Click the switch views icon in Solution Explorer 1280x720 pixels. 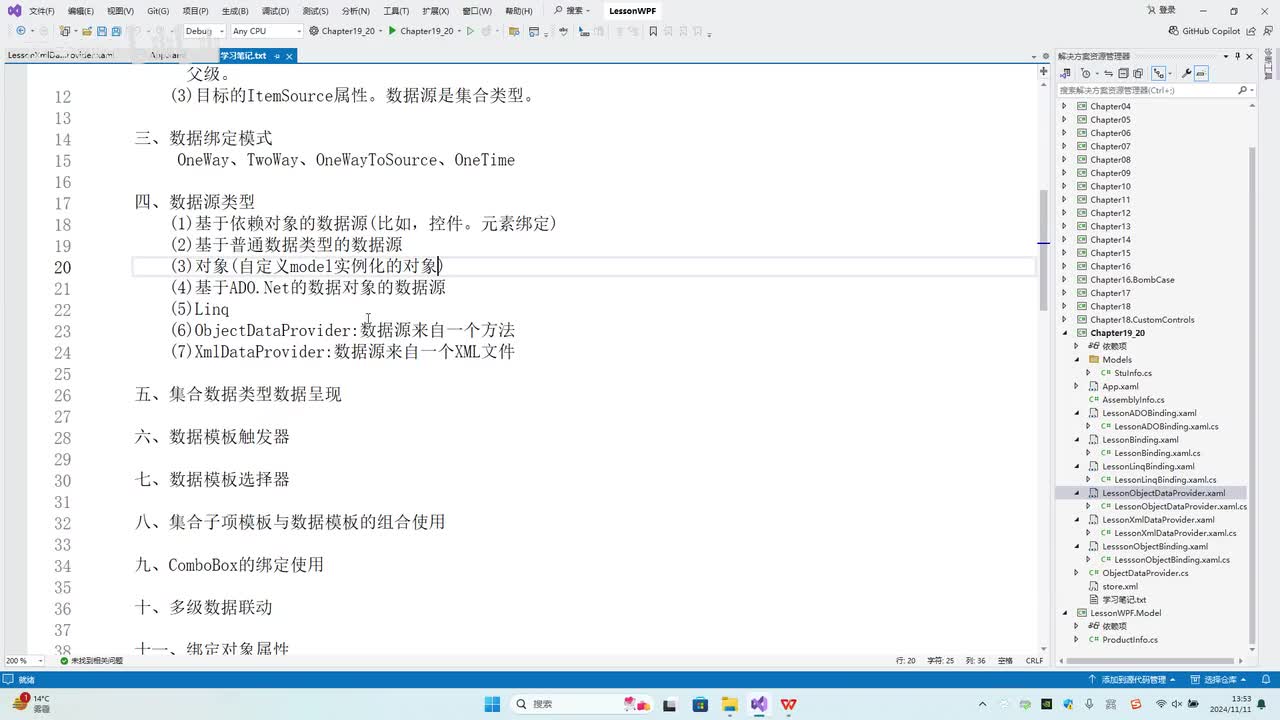coord(1066,73)
